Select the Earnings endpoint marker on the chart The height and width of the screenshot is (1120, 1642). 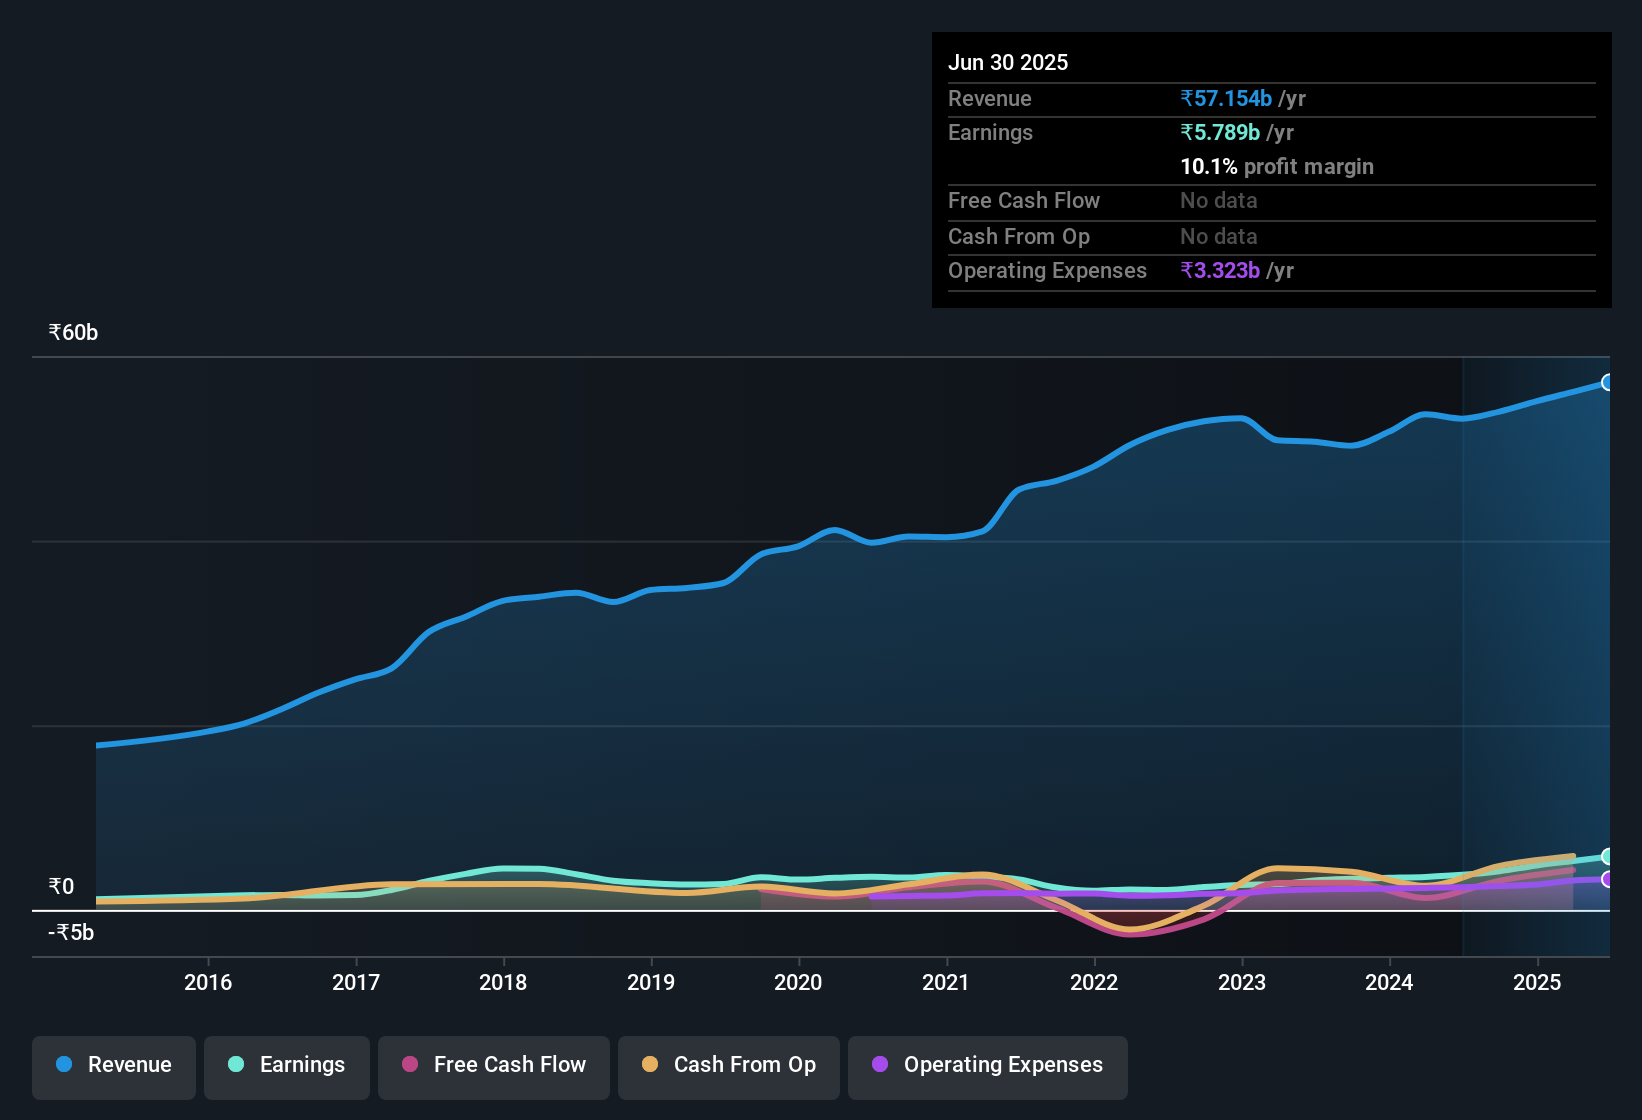[1607, 857]
